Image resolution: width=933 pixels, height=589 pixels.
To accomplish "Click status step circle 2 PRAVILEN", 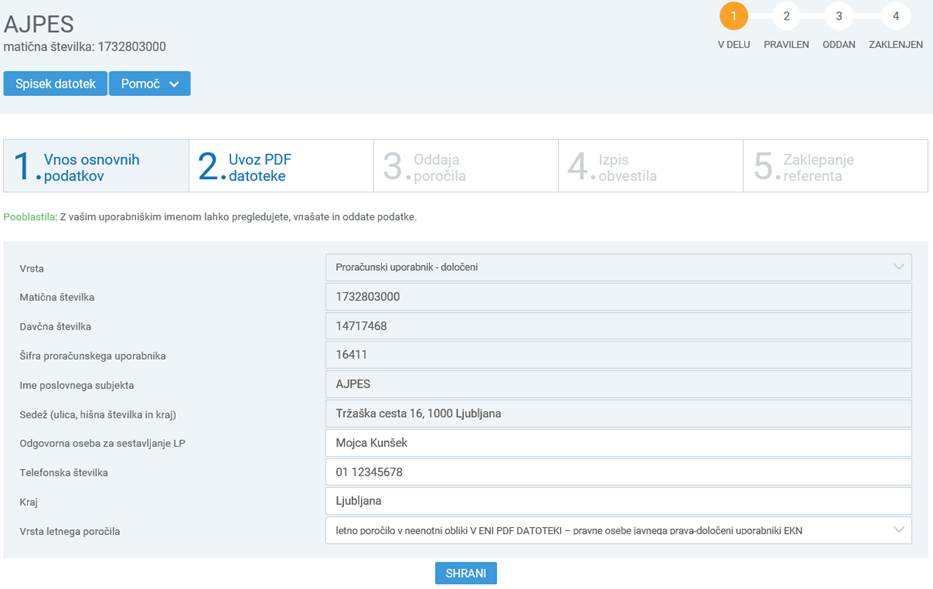I will coord(786,16).
